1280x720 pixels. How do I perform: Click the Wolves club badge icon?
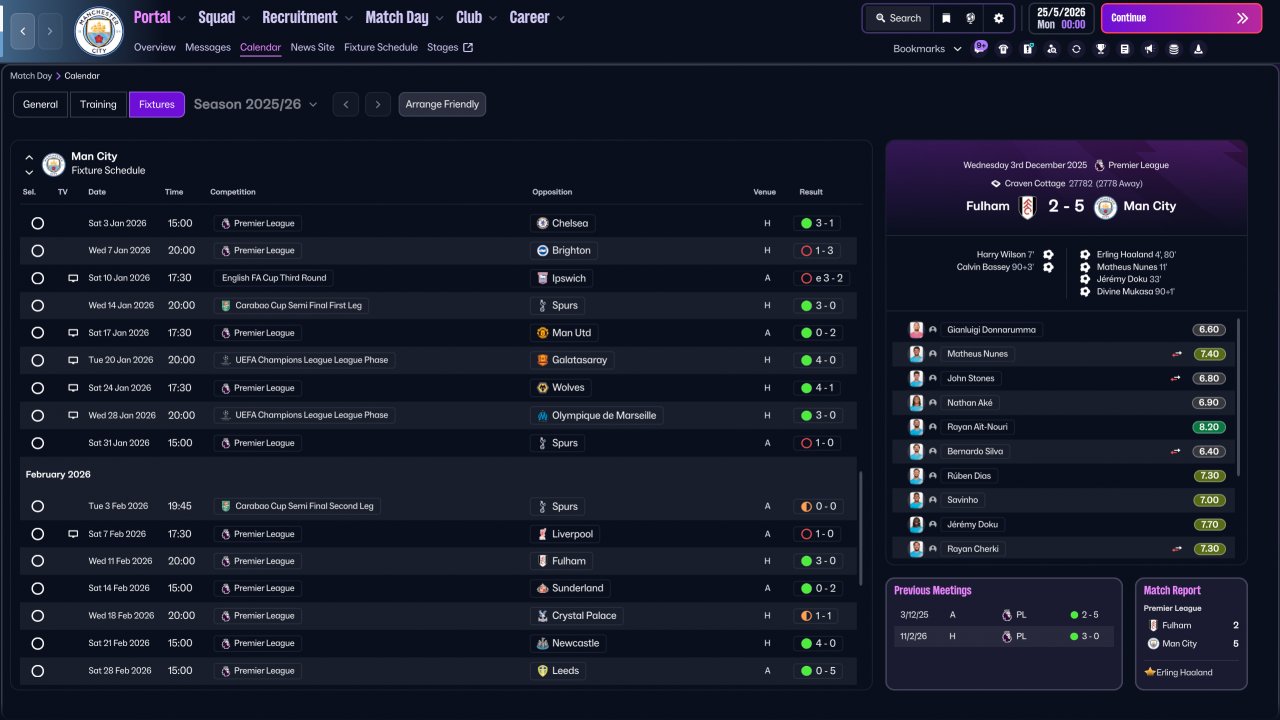[x=542, y=388]
